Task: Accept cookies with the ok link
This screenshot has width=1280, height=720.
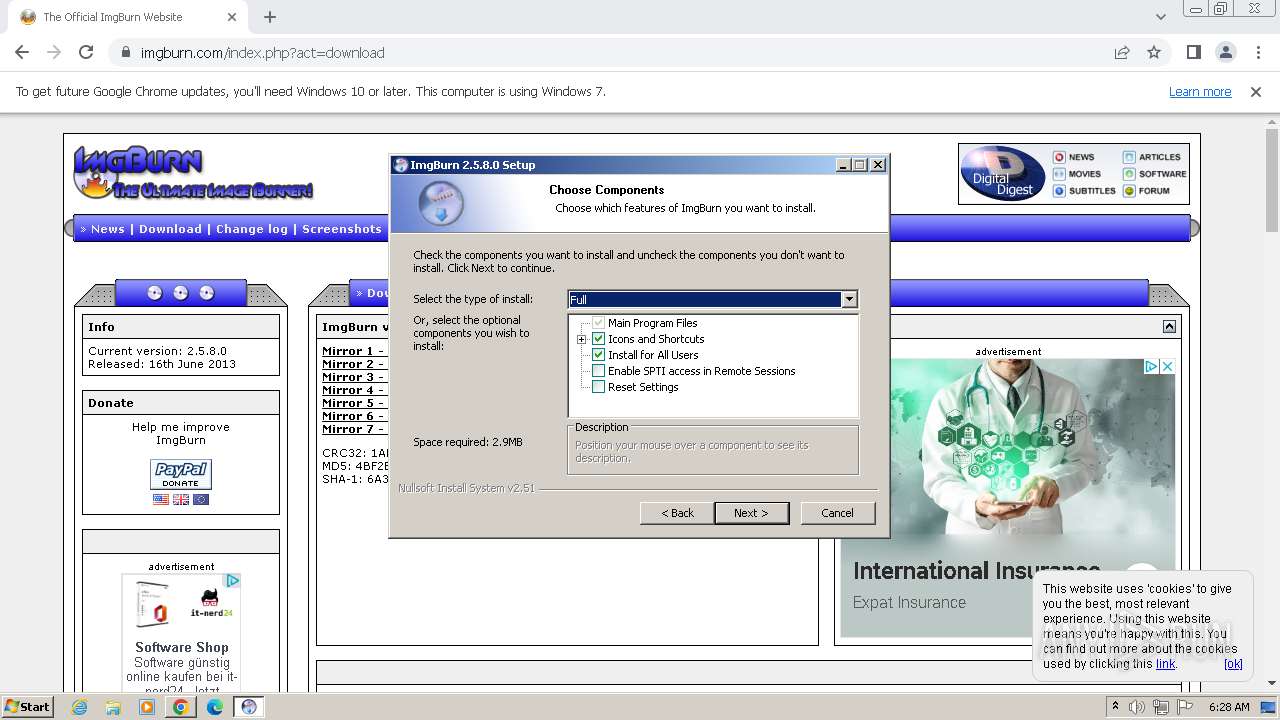Action: pos(1233,664)
